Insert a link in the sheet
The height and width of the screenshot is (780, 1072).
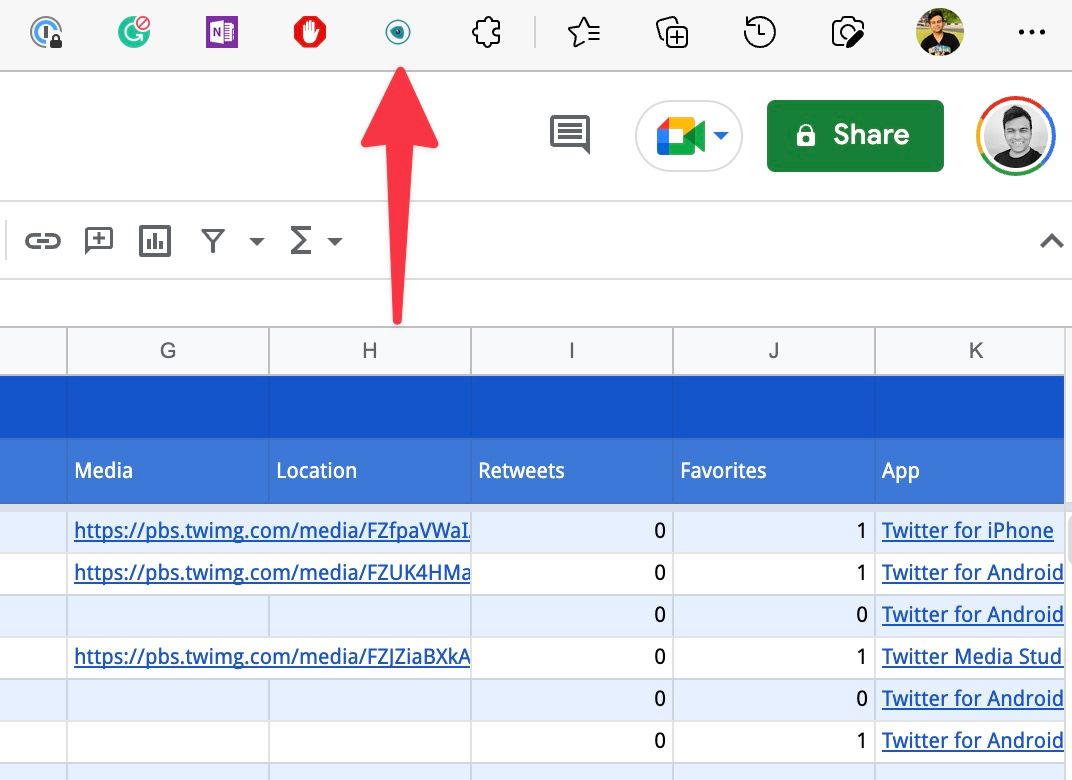(x=42, y=240)
